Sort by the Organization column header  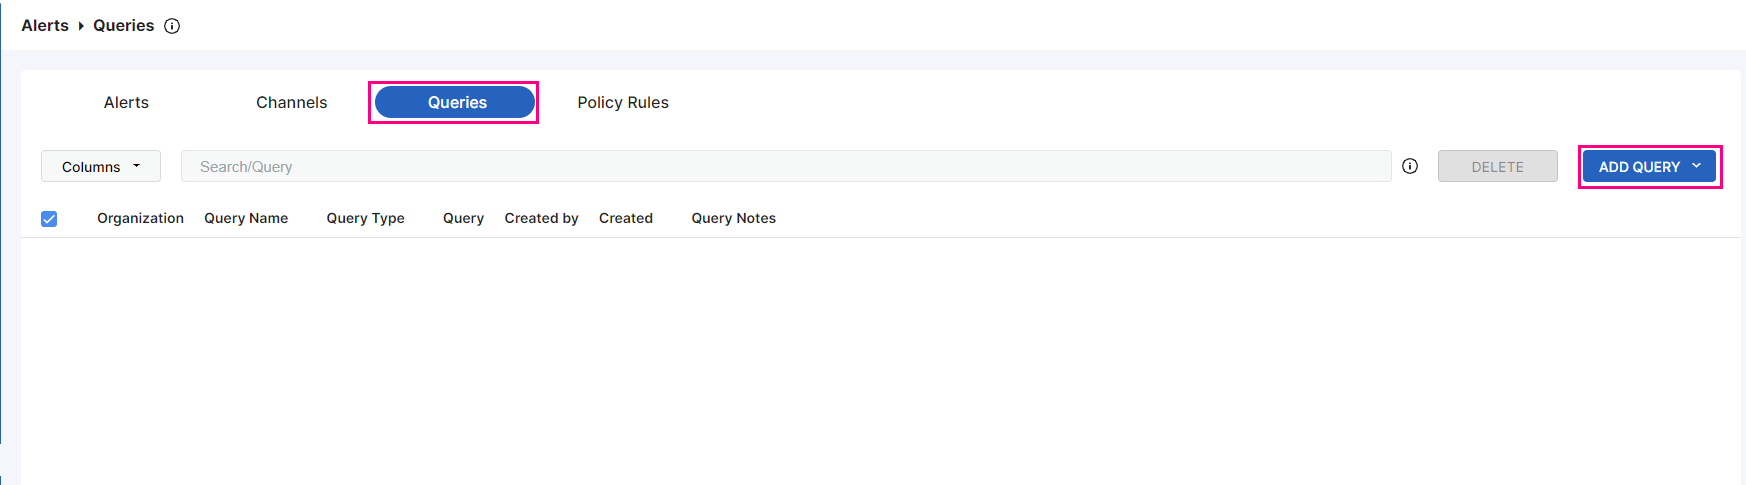[x=140, y=218]
